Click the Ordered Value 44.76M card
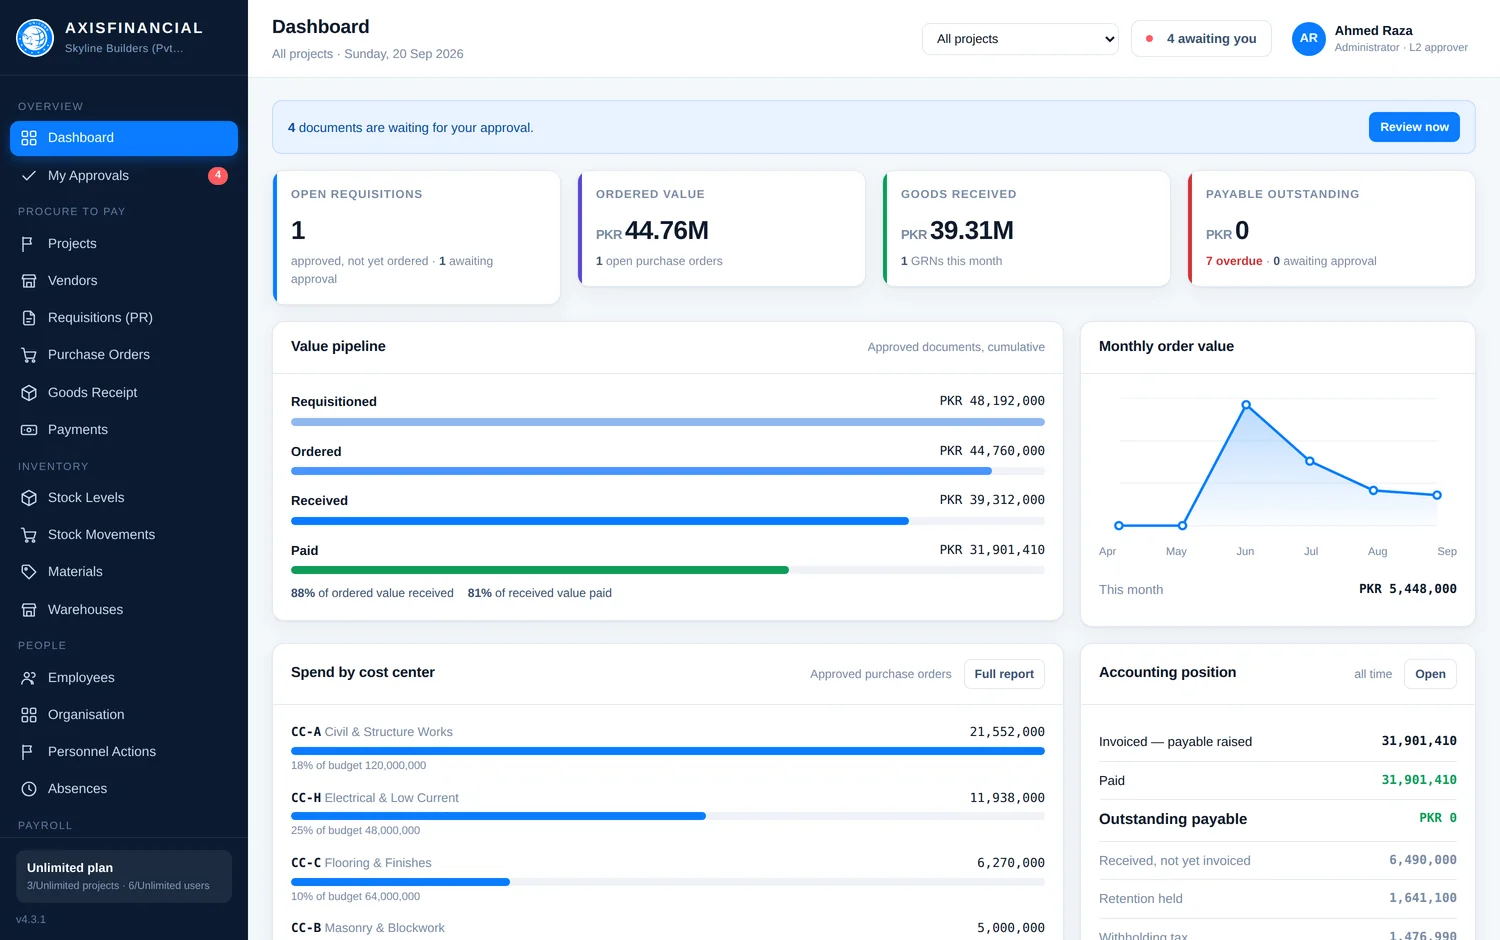 (x=721, y=229)
